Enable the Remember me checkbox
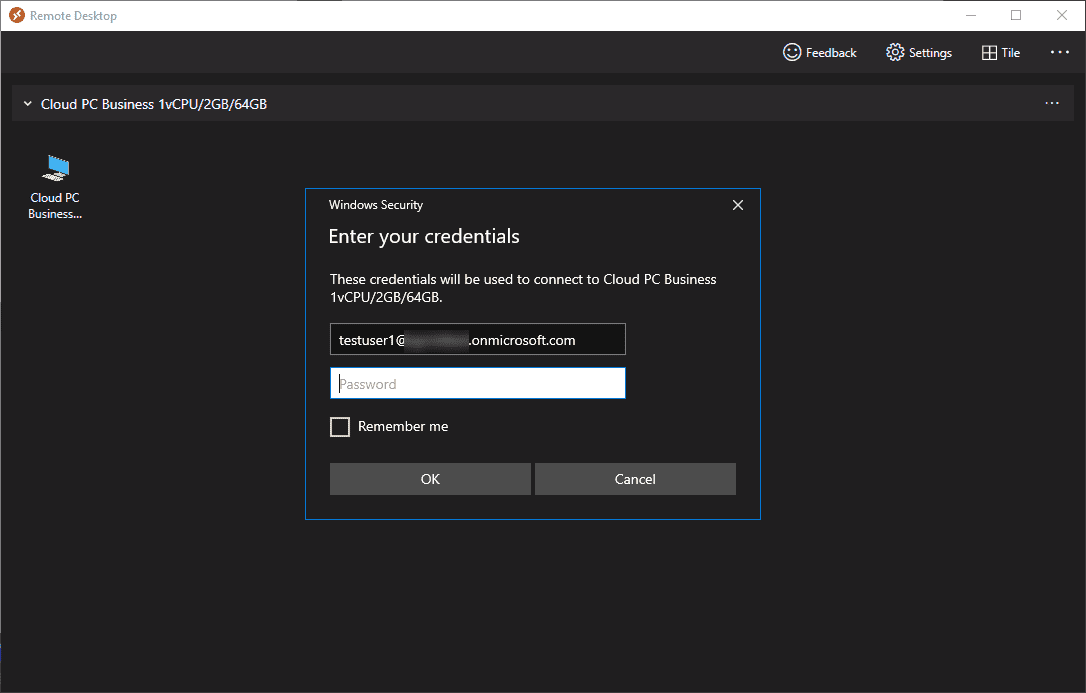Viewport: 1086px width, 693px height. tap(340, 426)
